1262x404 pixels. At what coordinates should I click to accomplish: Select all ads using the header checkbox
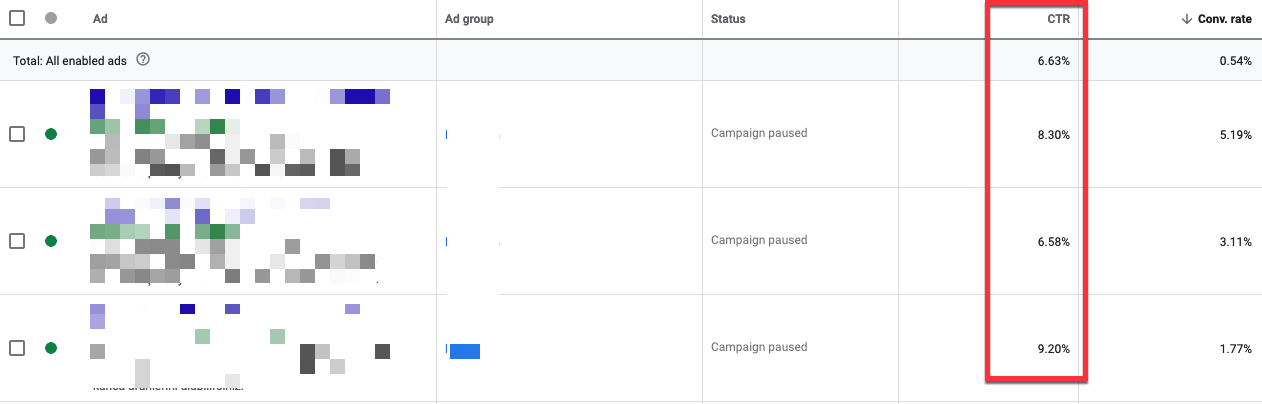17,18
